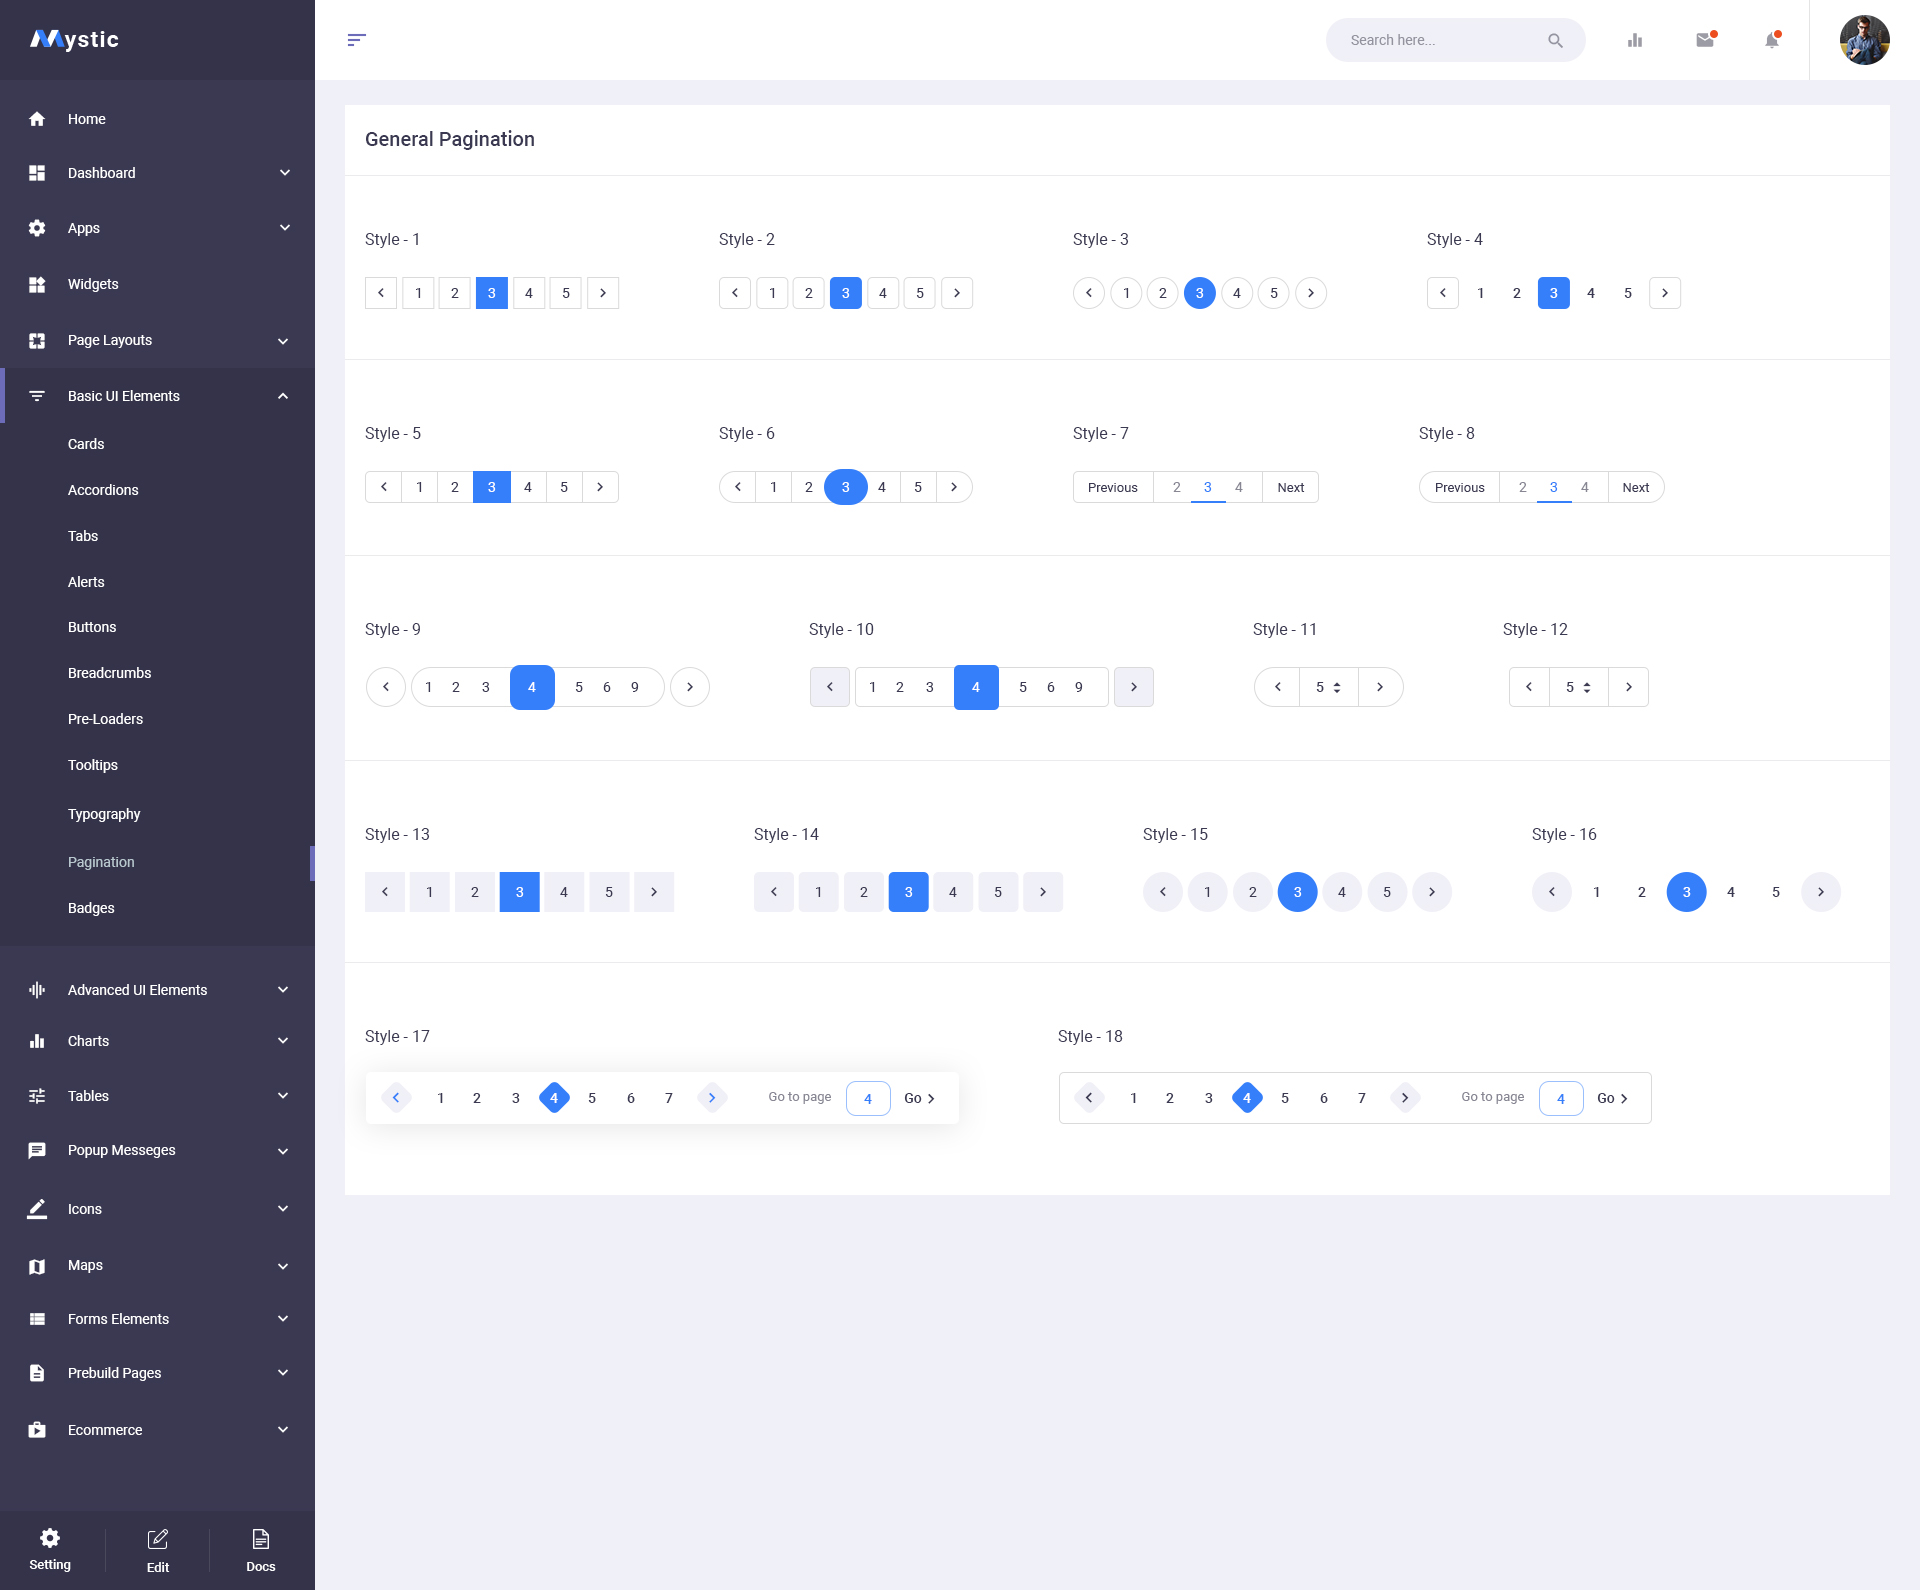Open the mail notifications icon
The image size is (1920, 1590).
point(1705,40)
